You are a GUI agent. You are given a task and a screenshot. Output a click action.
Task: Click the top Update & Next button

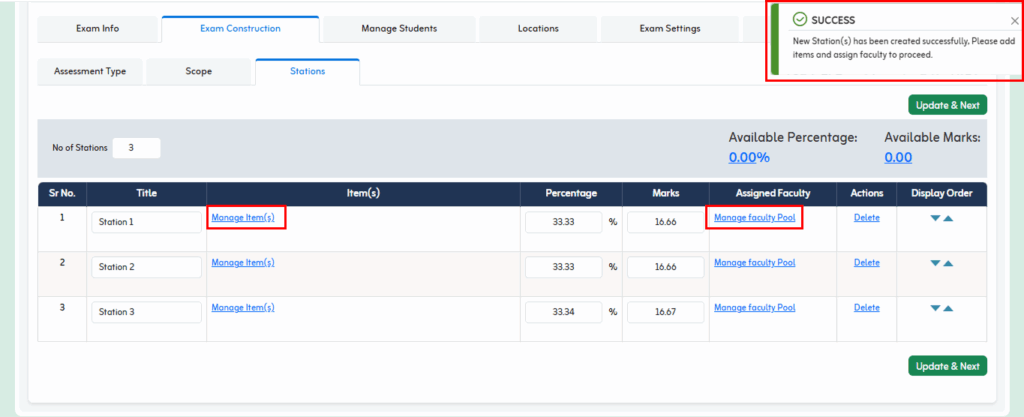tap(947, 104)
